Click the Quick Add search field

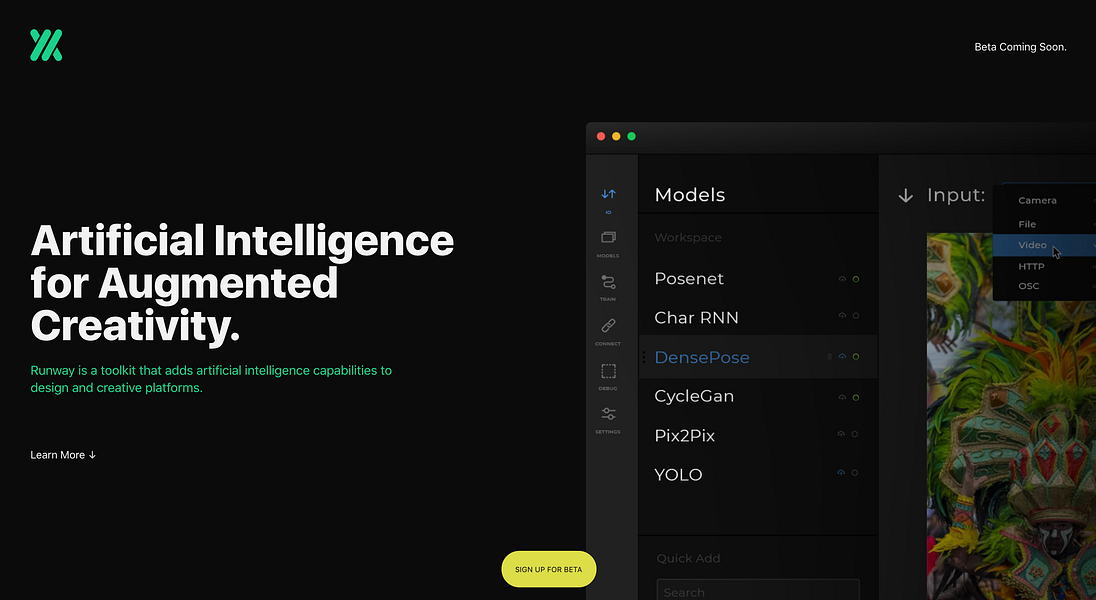[758, 590]
